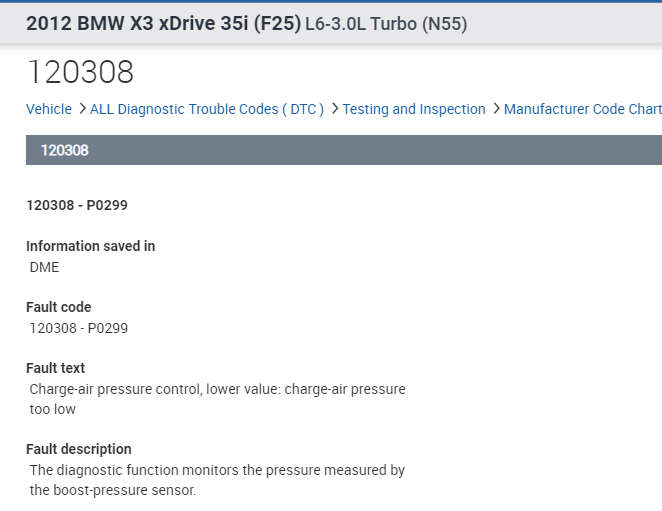The image size is (662, 511).
Task: Click the 2012 BMW X3 xDrive 35i title
Action: coord(163,23)
